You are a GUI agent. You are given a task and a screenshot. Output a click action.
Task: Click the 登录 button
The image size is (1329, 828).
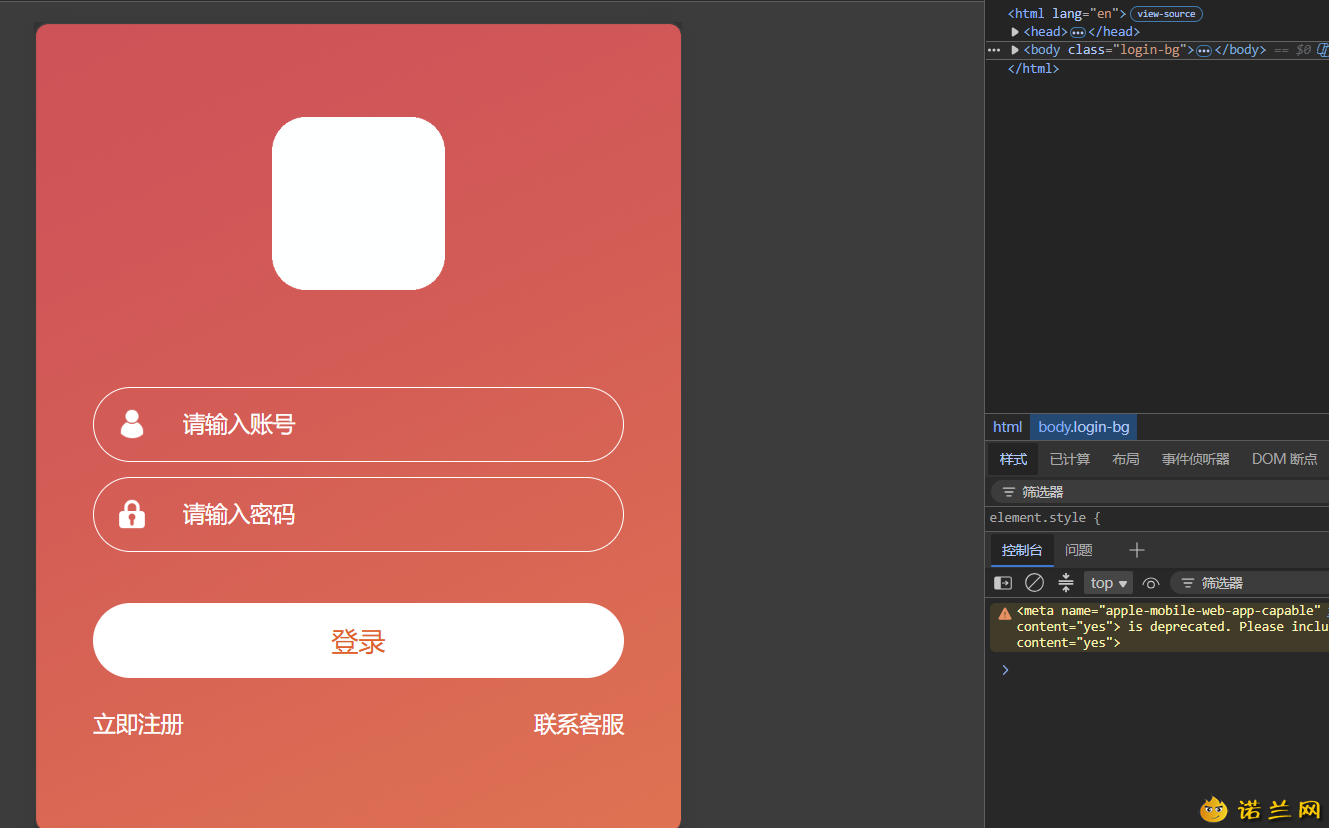click(x=358, y=641)
